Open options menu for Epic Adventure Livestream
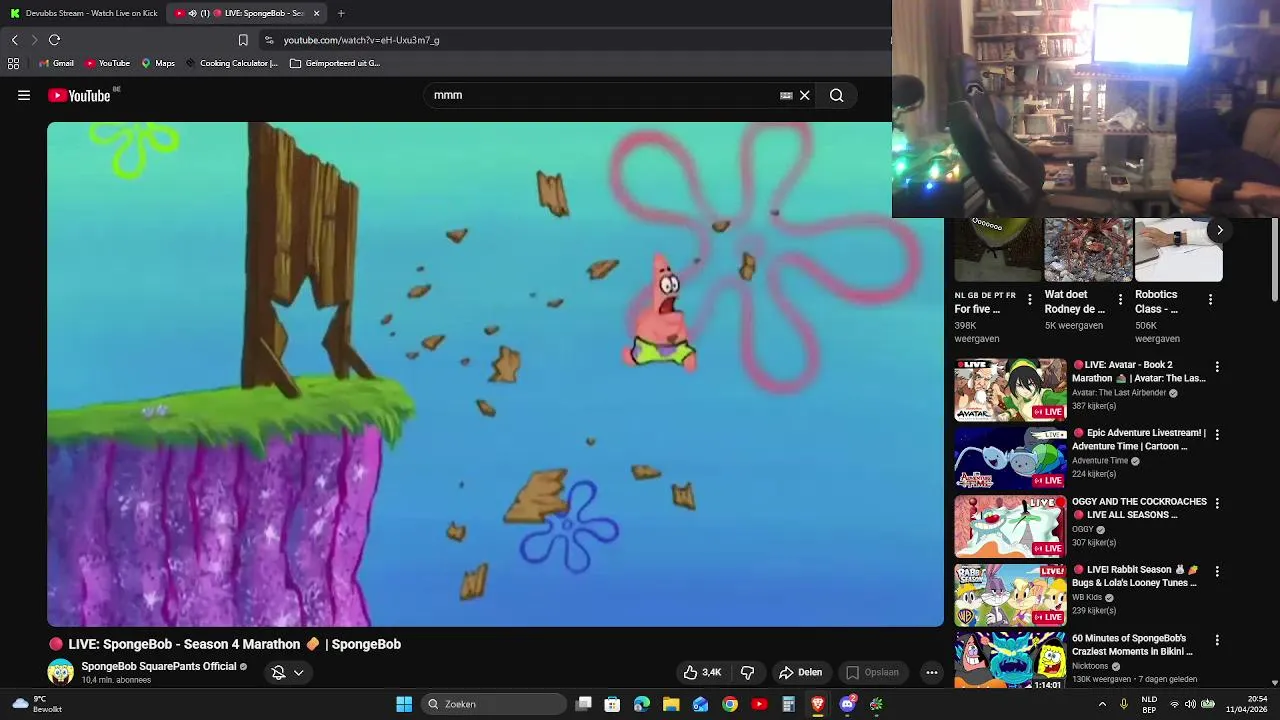This screenshot has height=720, width=1280. point(1217,435)
